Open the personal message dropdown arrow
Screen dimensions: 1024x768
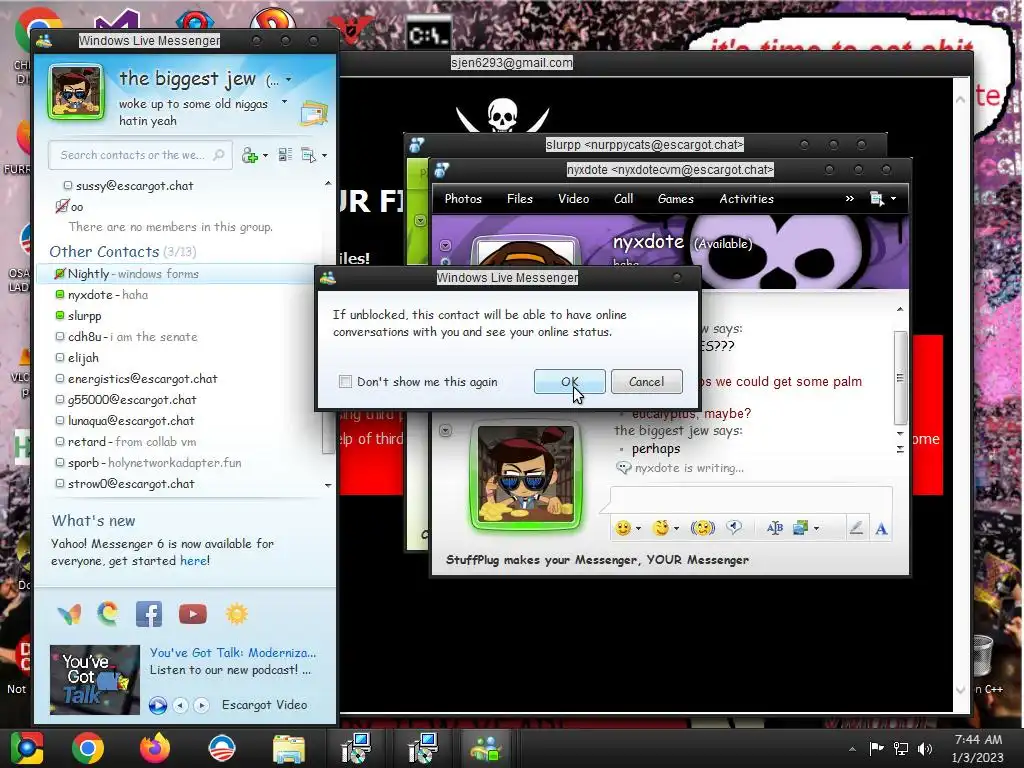[284, 102]
